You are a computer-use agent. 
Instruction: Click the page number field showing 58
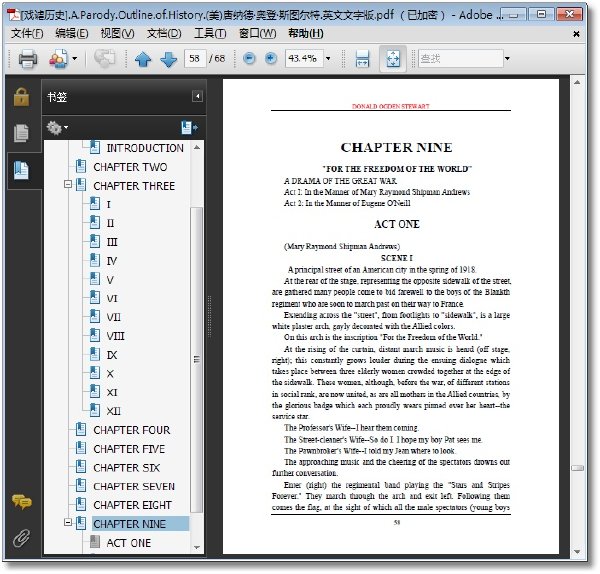pyautogui.click(x=195, y=59)
